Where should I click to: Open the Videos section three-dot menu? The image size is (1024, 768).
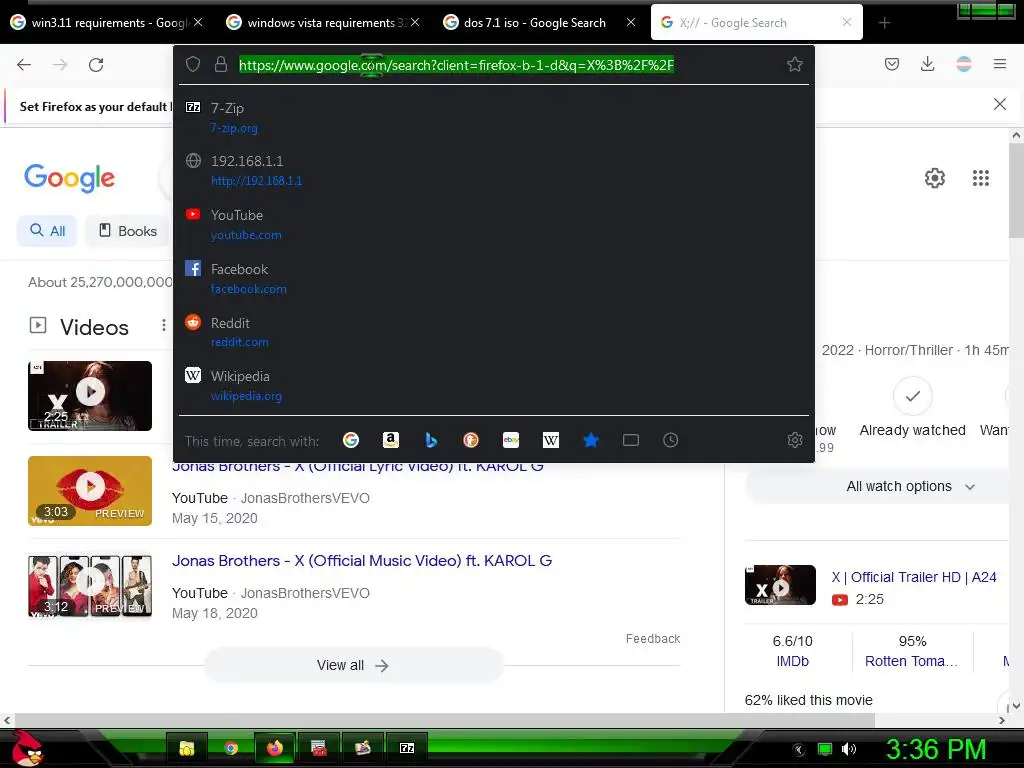point(163,325)
